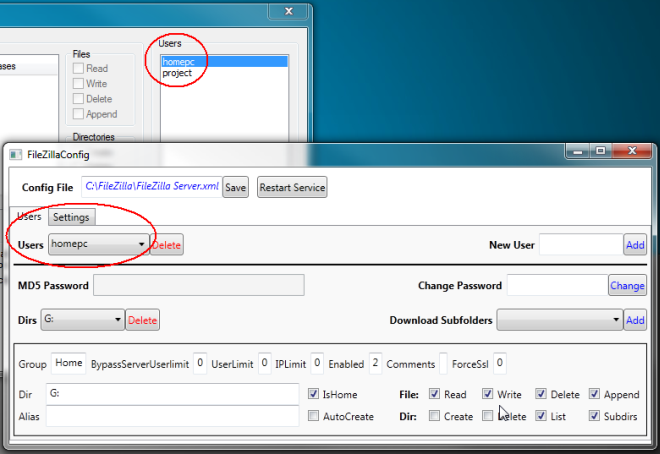The width and height of the screenshot is (660, 454).
Task: Switch to the Users tab in FileZillaConfig
Action: 29,216
